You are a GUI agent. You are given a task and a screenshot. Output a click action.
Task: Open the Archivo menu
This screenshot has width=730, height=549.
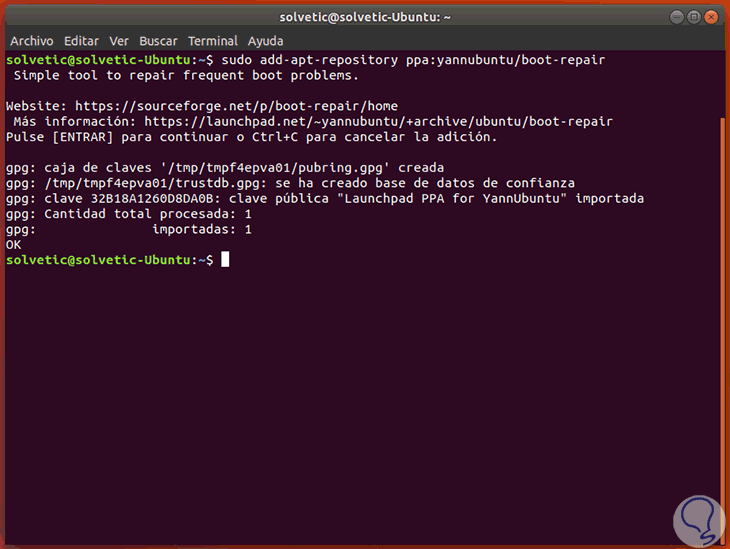tap(31, 41)
